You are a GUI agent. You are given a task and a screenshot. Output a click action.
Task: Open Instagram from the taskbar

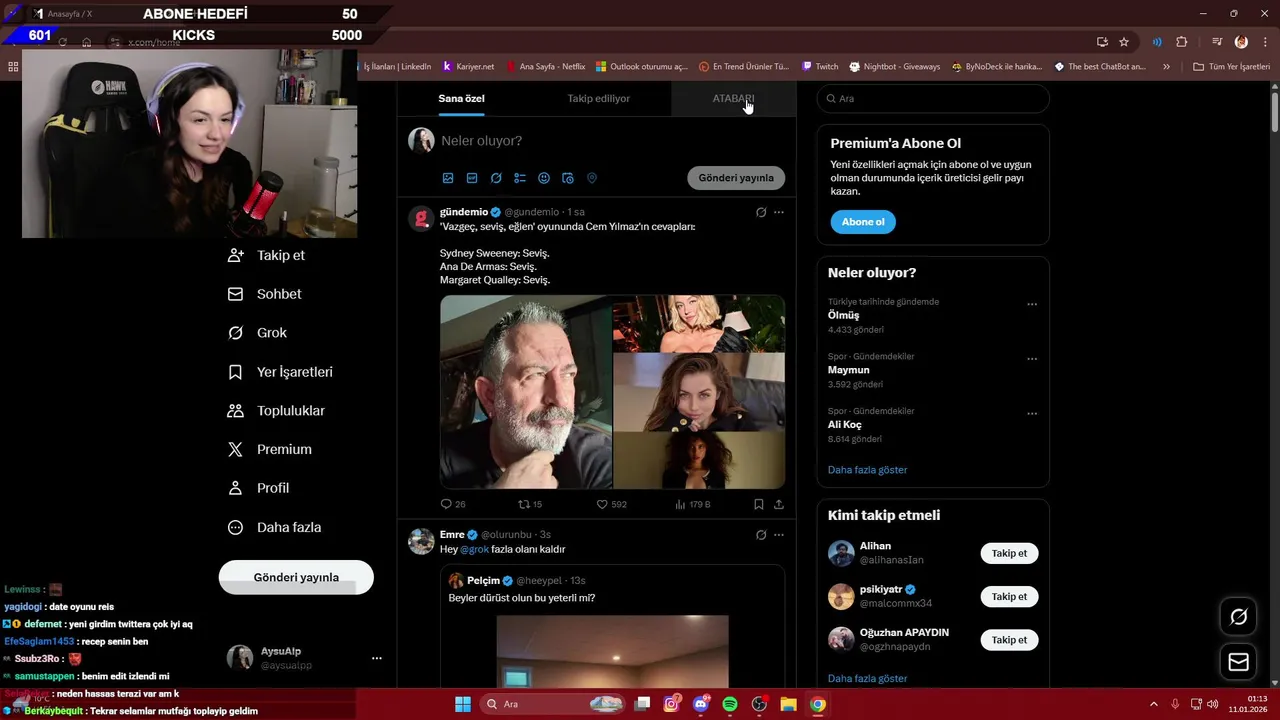(x=672, y=704)
